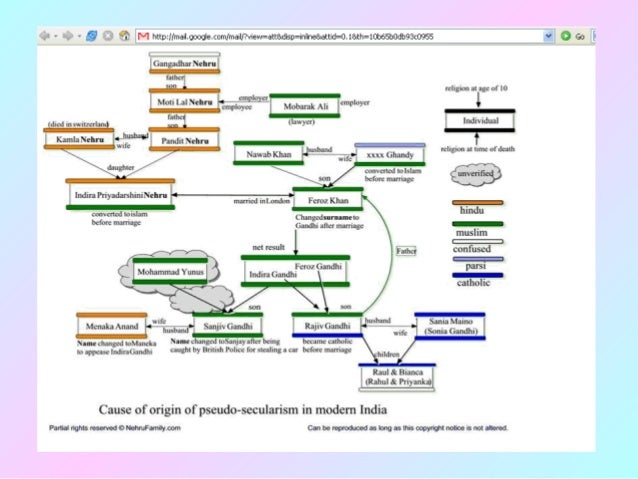The height and width of the screenshot is (479, 638).
Task: Click 'Name changed to Maneka' note
Action: click(x=116, y=348)
